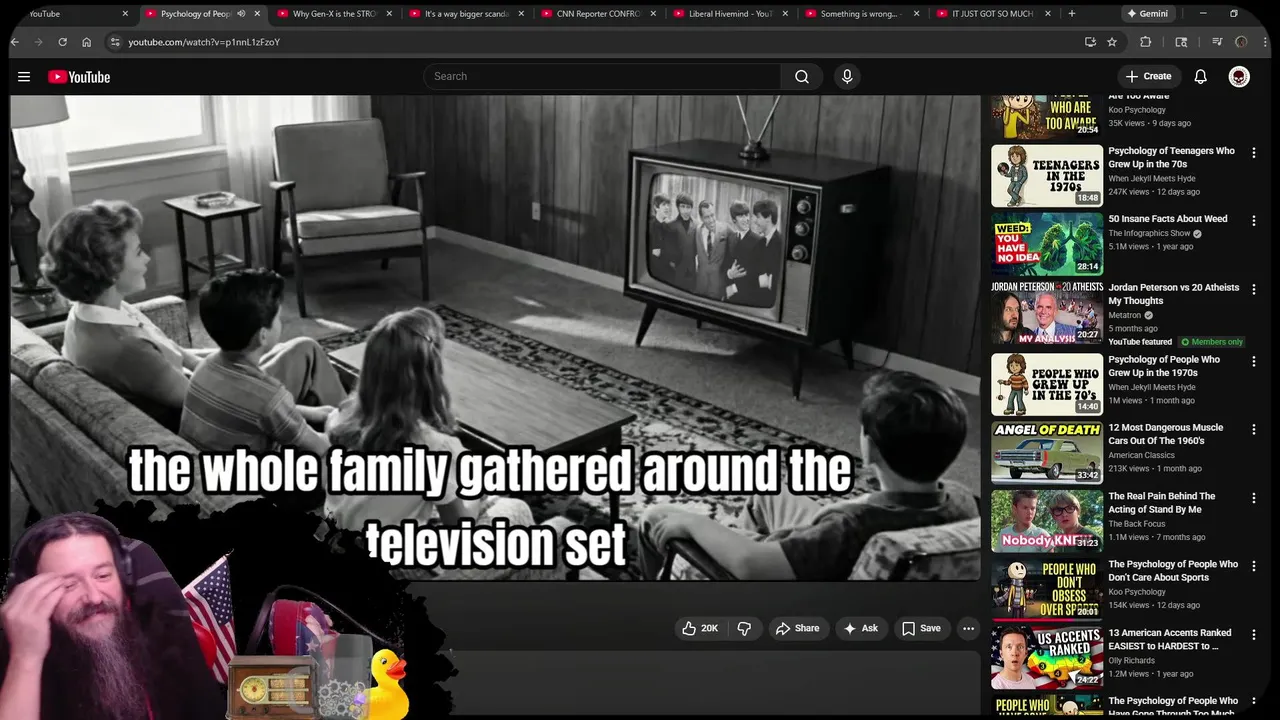The image size is (1280, 720).
Task: Open the YouTube guide hamburger menu
Action: pyautogui.click(x=24, y=77)
